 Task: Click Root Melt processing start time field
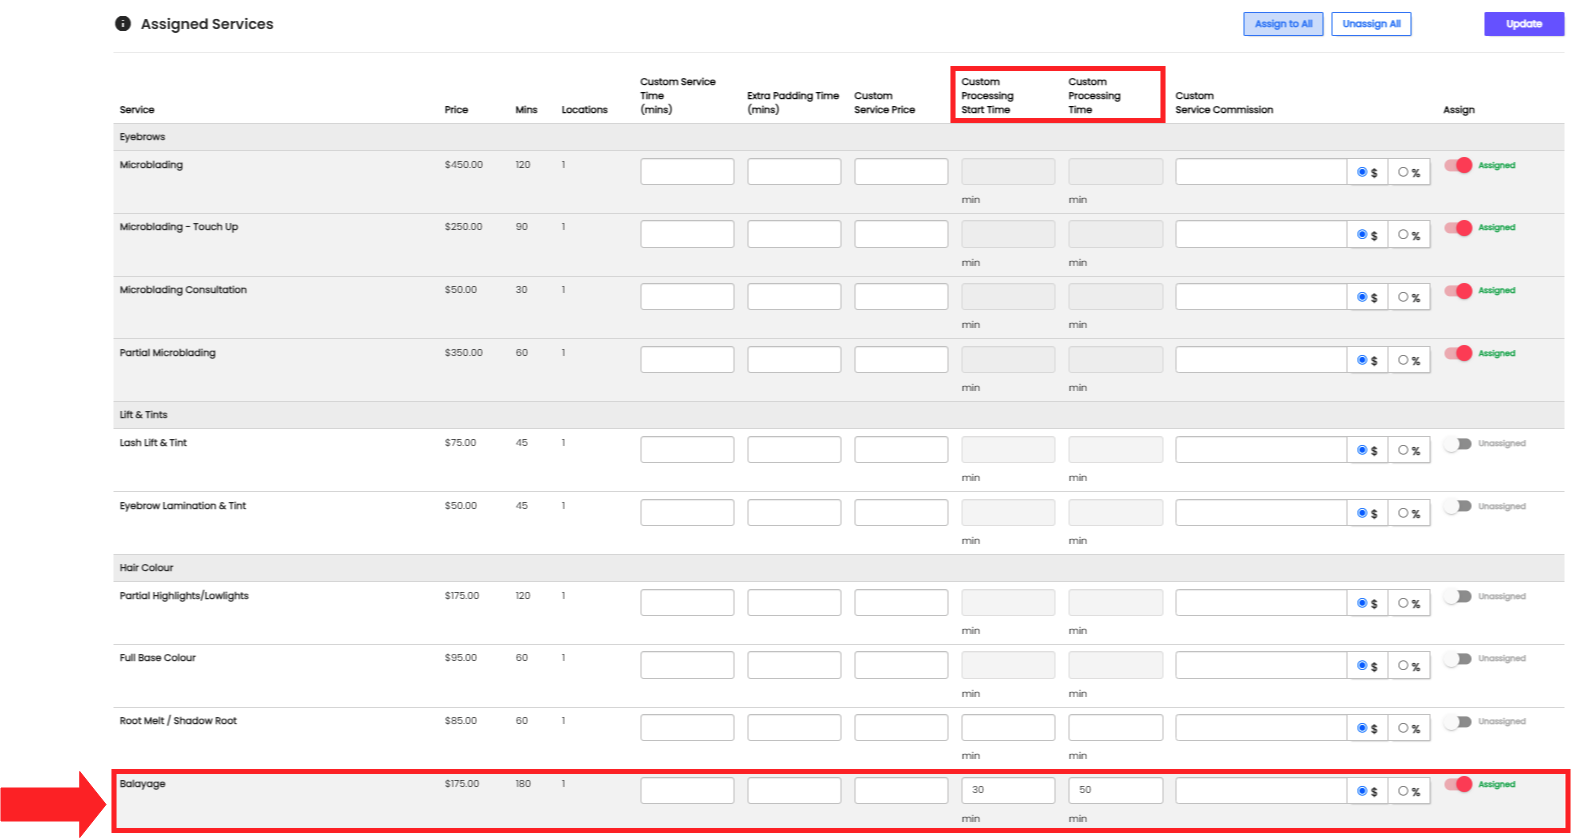pos(1008,728)
